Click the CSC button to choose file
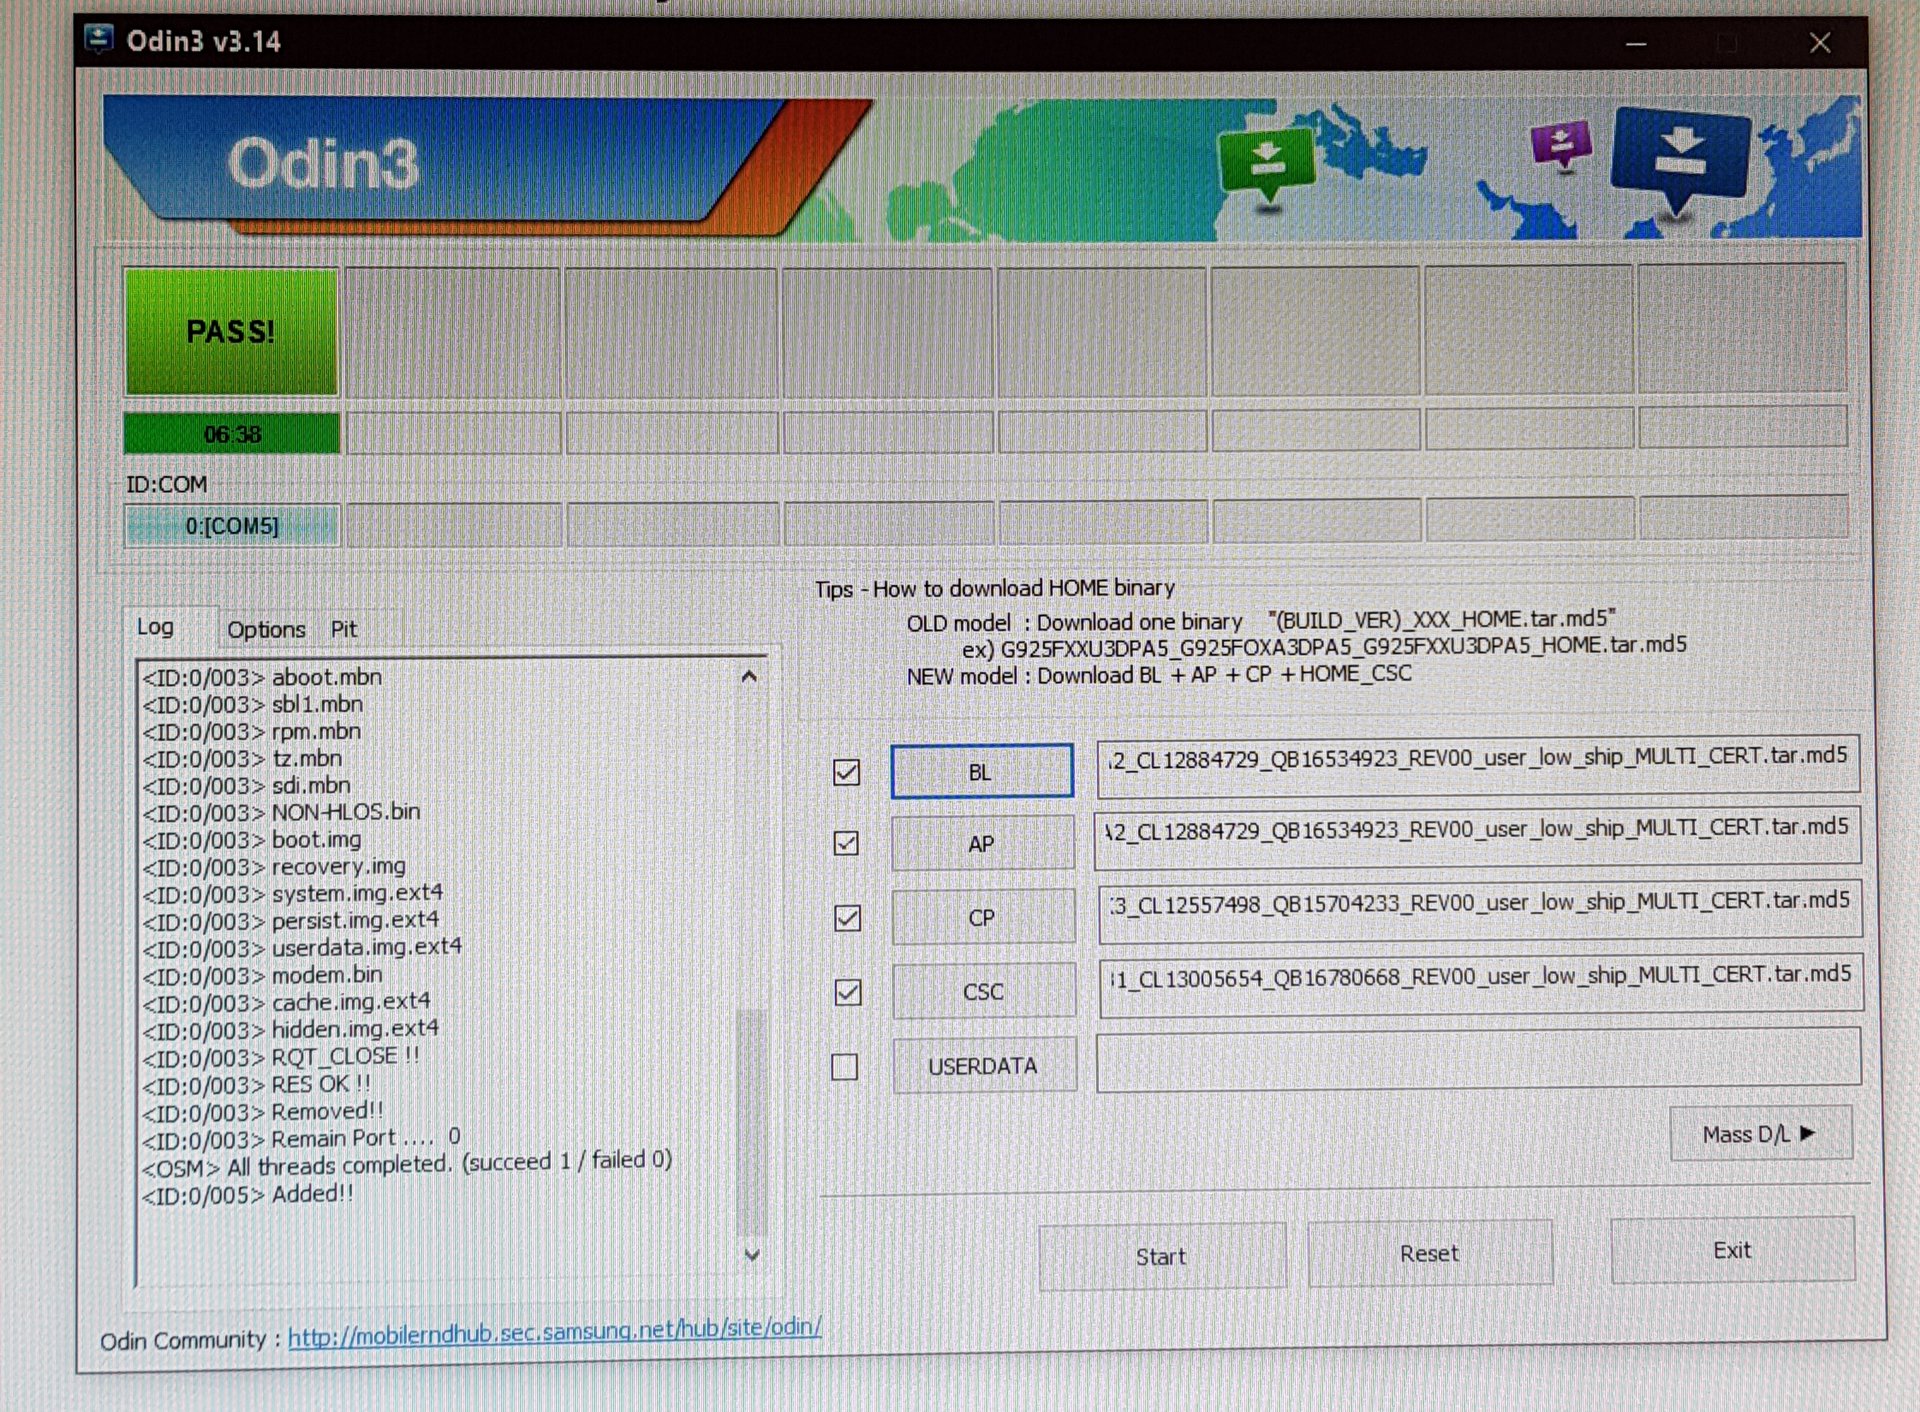1920x1412 pixels. pos(984,991)
